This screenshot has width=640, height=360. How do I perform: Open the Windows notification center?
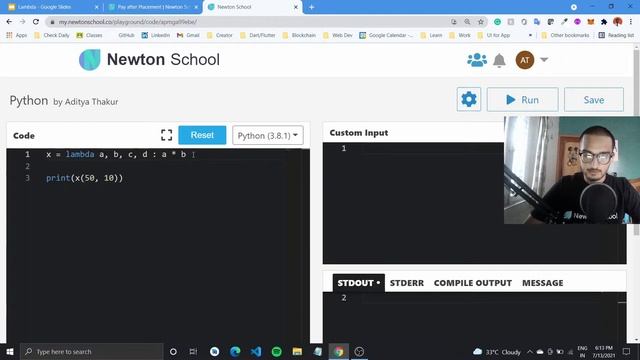click(627, 351)
